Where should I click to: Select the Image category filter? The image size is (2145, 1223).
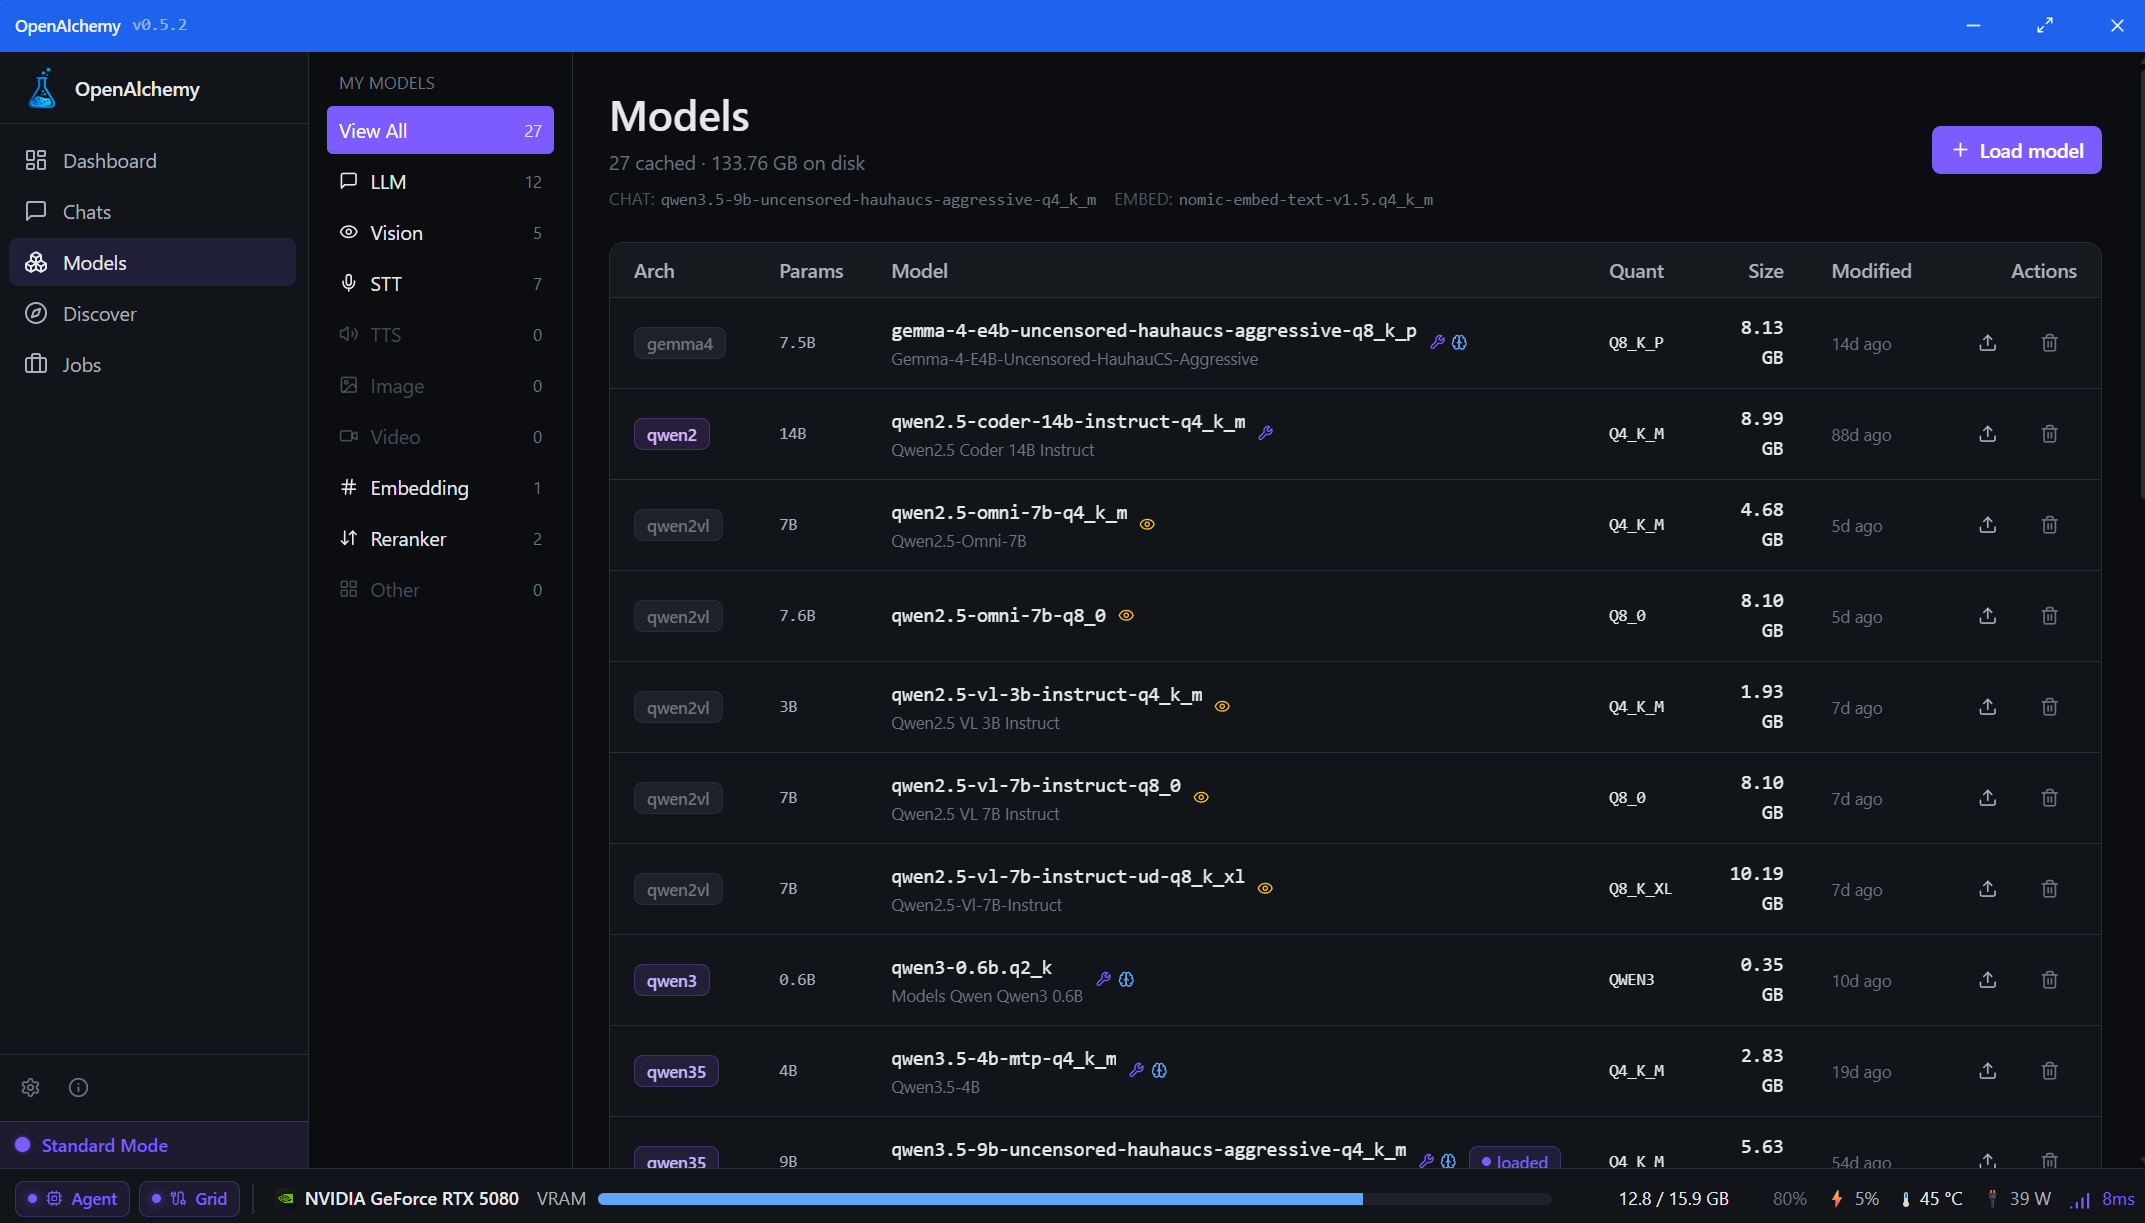click(x=440, y=386)
